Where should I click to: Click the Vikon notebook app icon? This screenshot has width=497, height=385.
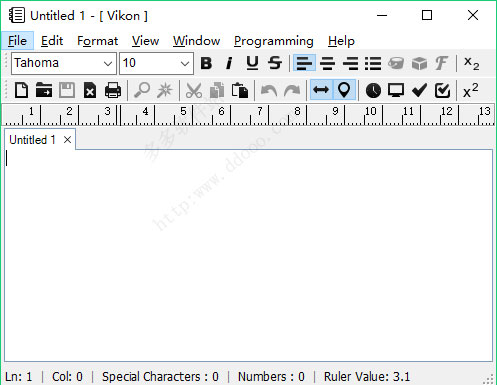[x=17, y=15]
